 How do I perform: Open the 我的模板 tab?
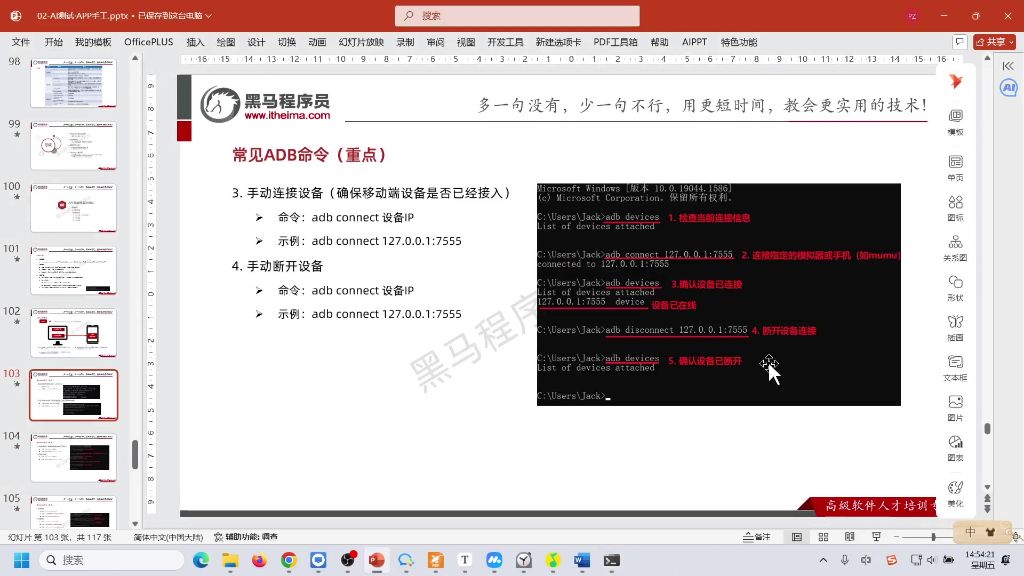pyautogui.click(x=93, y=42)
